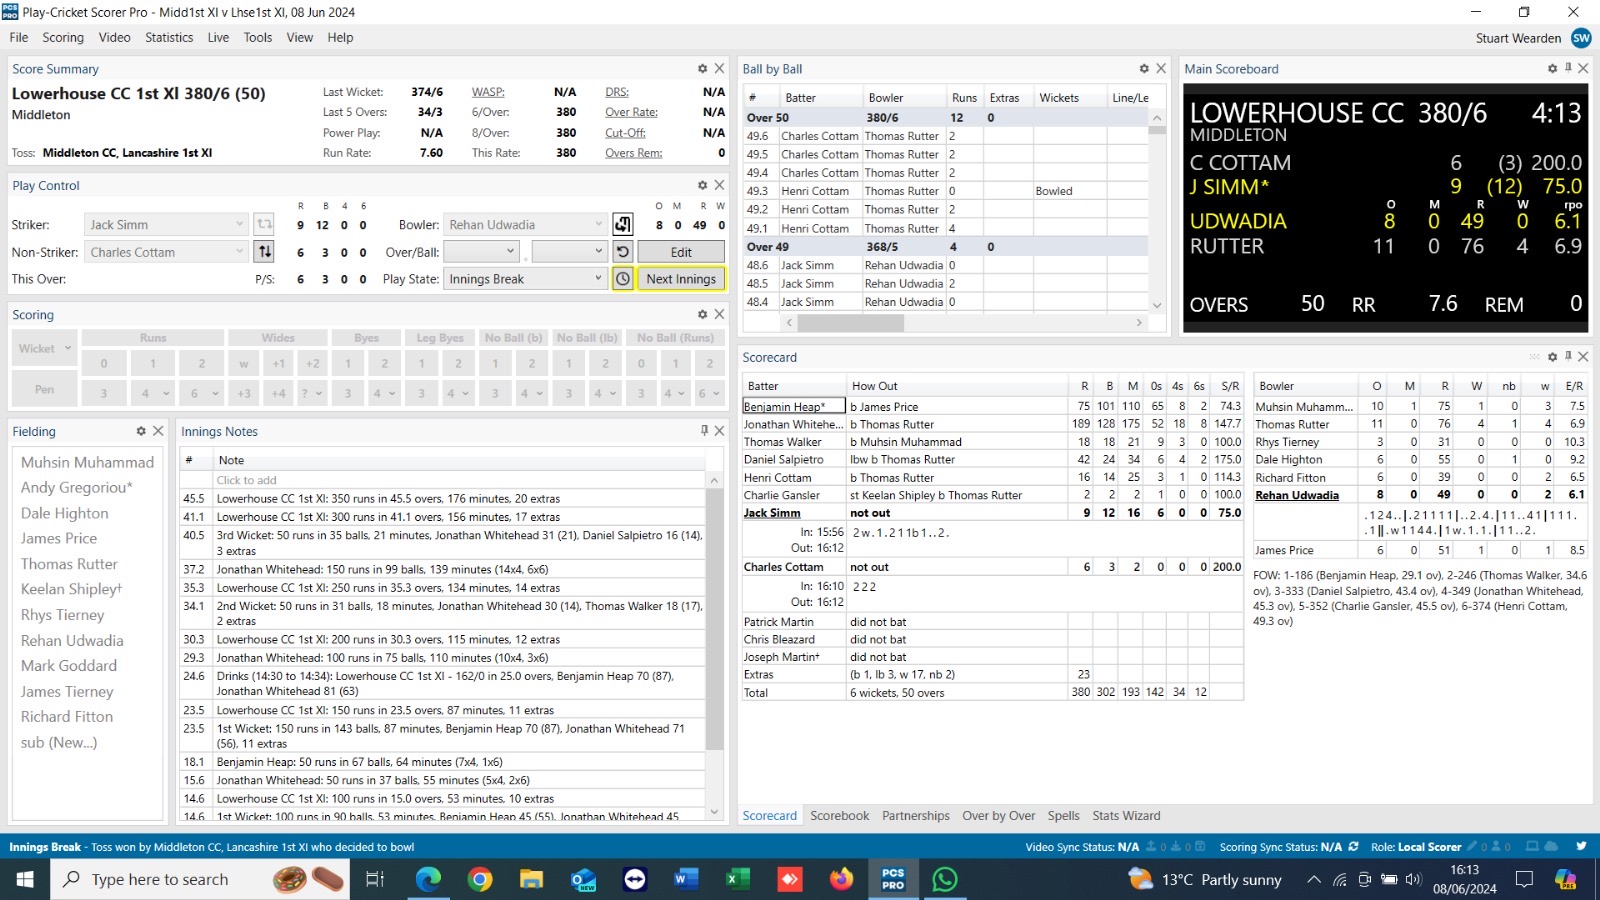Image resolution: width=1600 pixels, height=900 pixels.
Task: Click the Twitter bird icon in status bar
Action: [1581, 846]
